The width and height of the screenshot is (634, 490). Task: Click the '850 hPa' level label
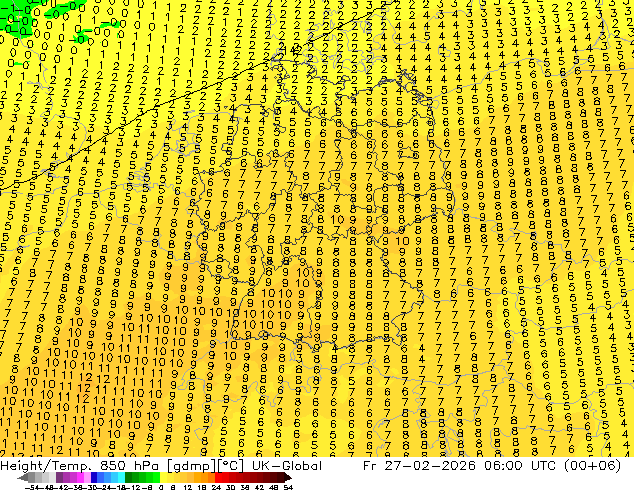pyautogui.click(x=129, y=466)
